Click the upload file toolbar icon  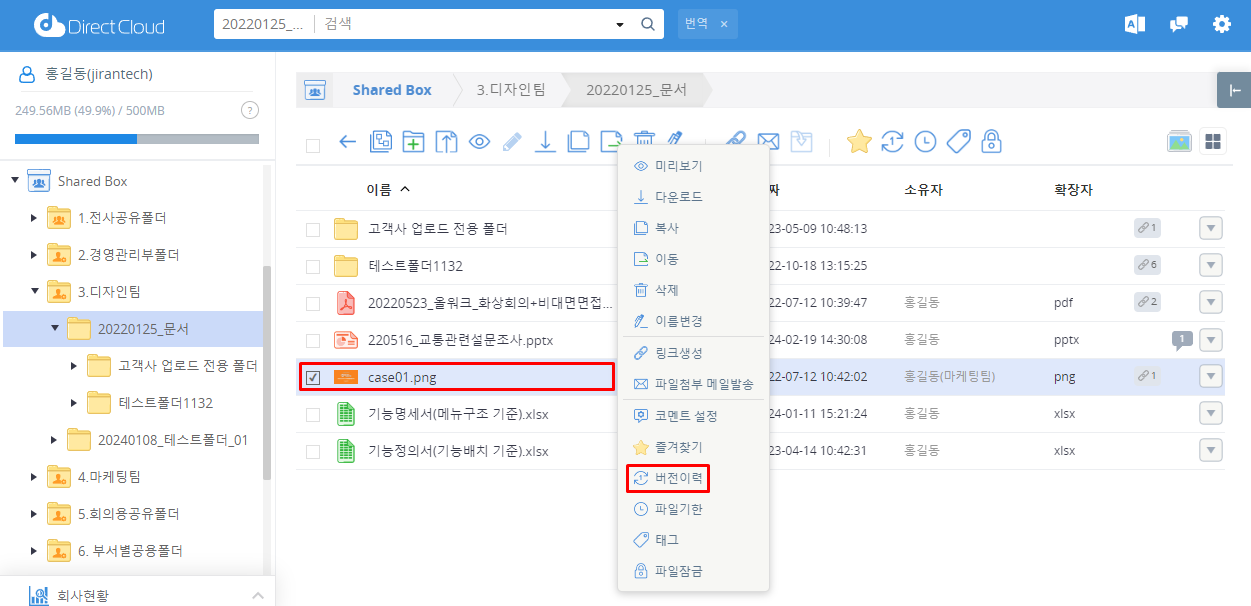(x=446, y=142)
